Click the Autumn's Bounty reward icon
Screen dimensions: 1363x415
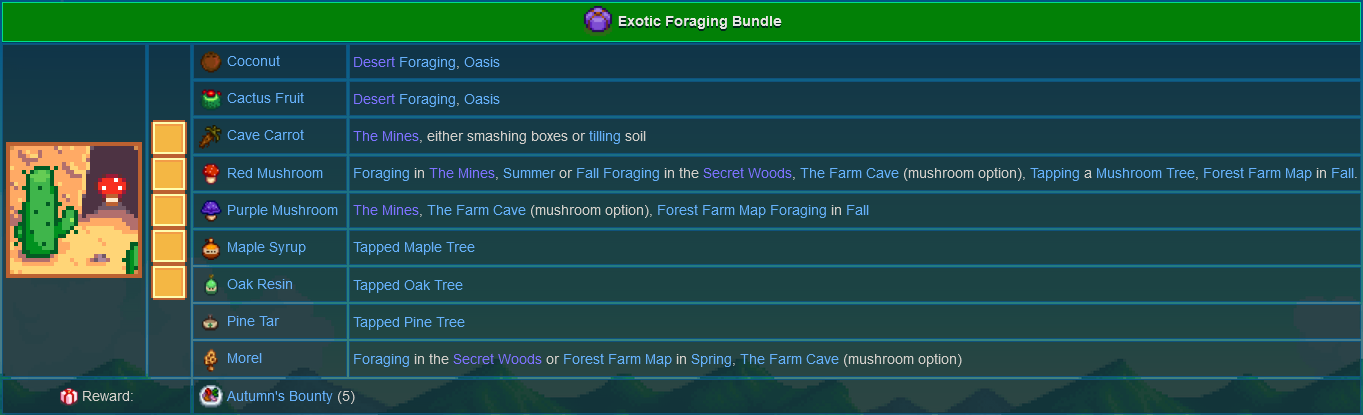pyautogui.click(x=210, y=396)
